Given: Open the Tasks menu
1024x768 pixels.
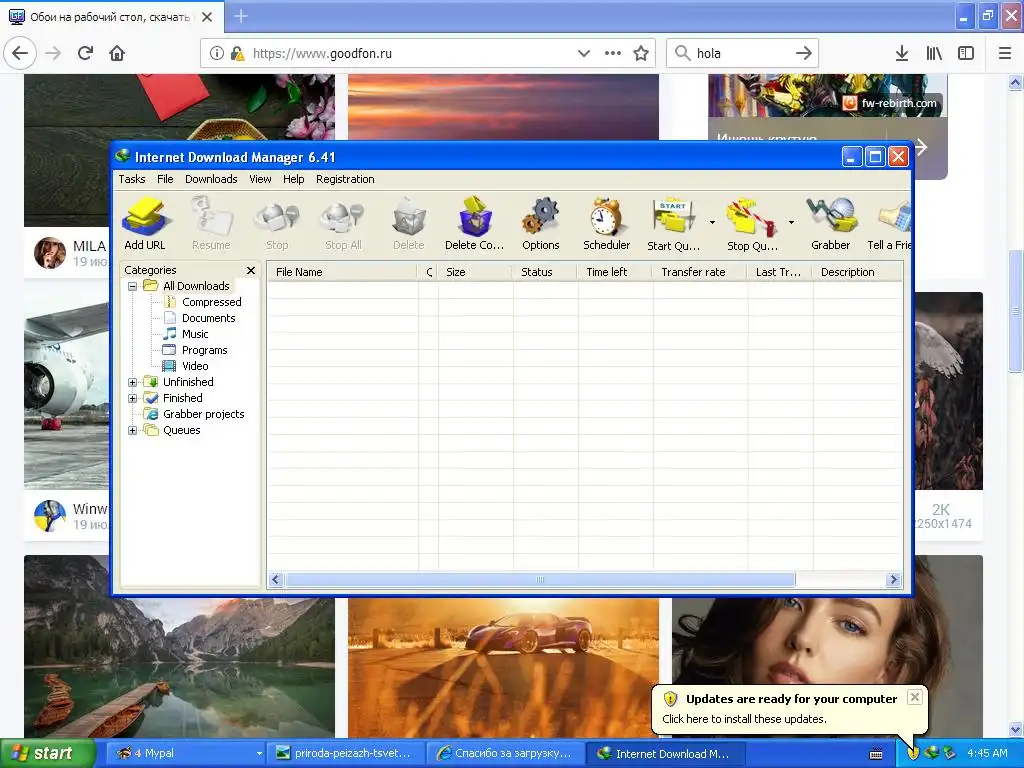Looking at the screenshot, I should click(132, 179).
